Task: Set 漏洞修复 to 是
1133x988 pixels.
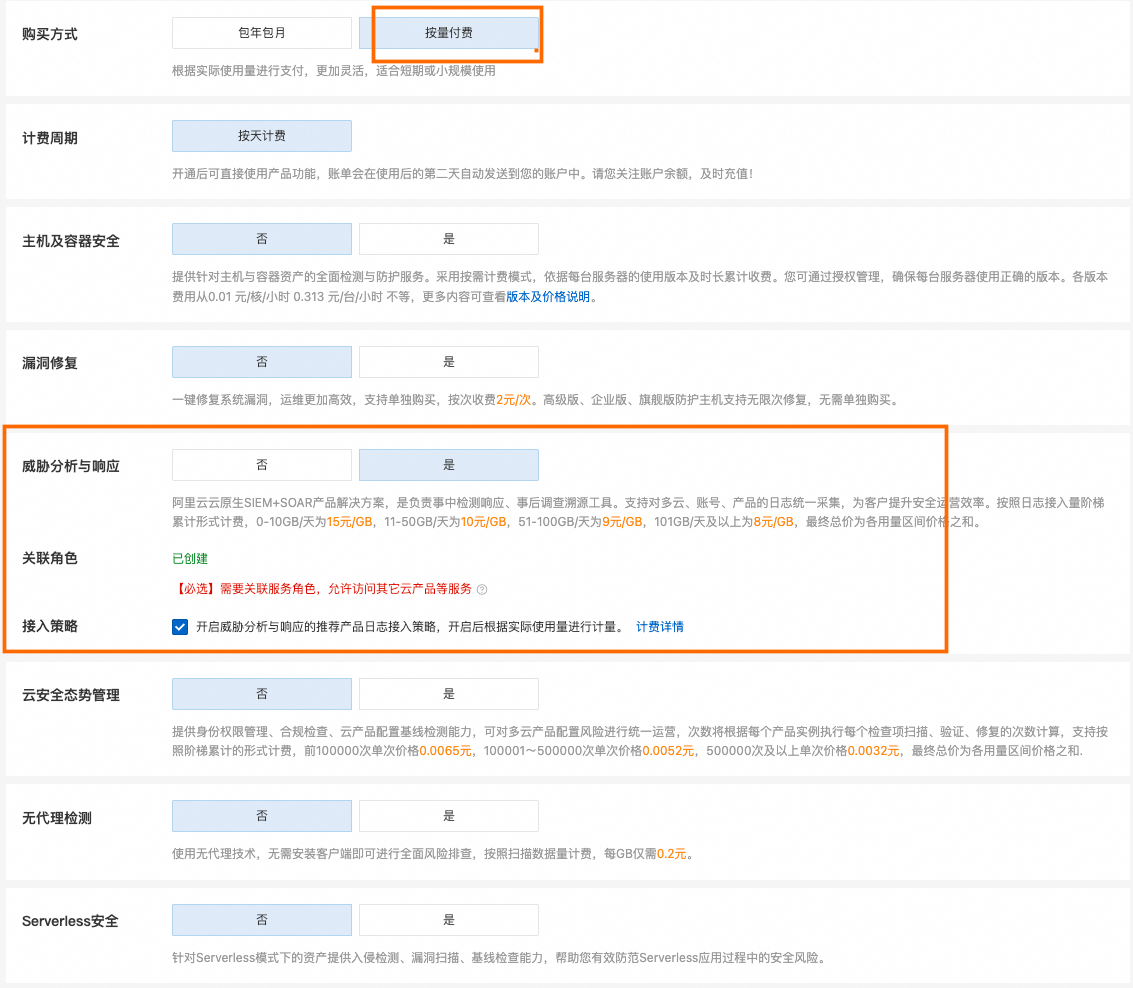Action: pyautogui.click(x=449, y=362)
